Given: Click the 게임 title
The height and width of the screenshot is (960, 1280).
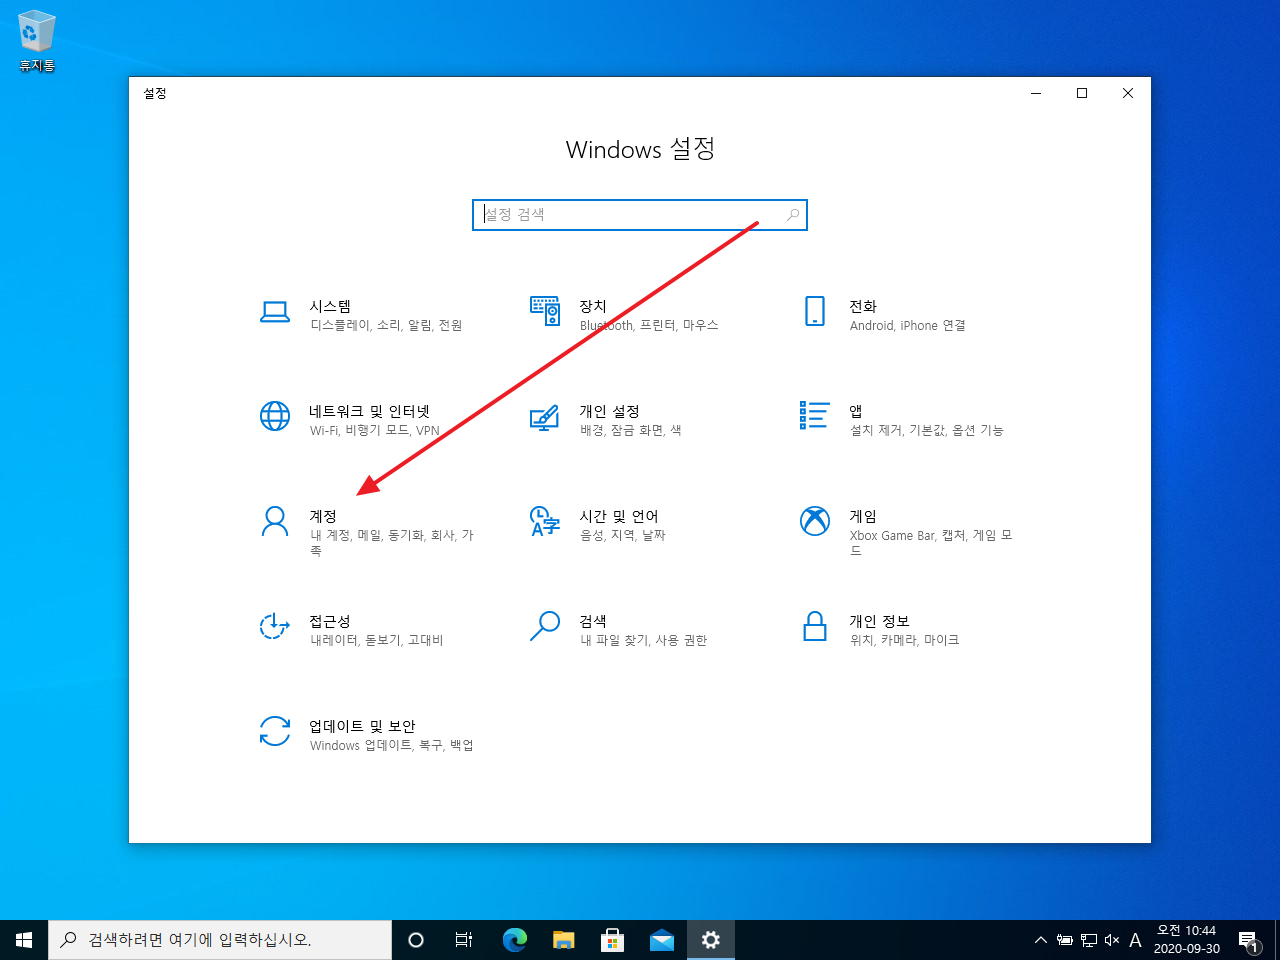Looking at the screenshot, I should pyautogui.click(x=863, y=516).
